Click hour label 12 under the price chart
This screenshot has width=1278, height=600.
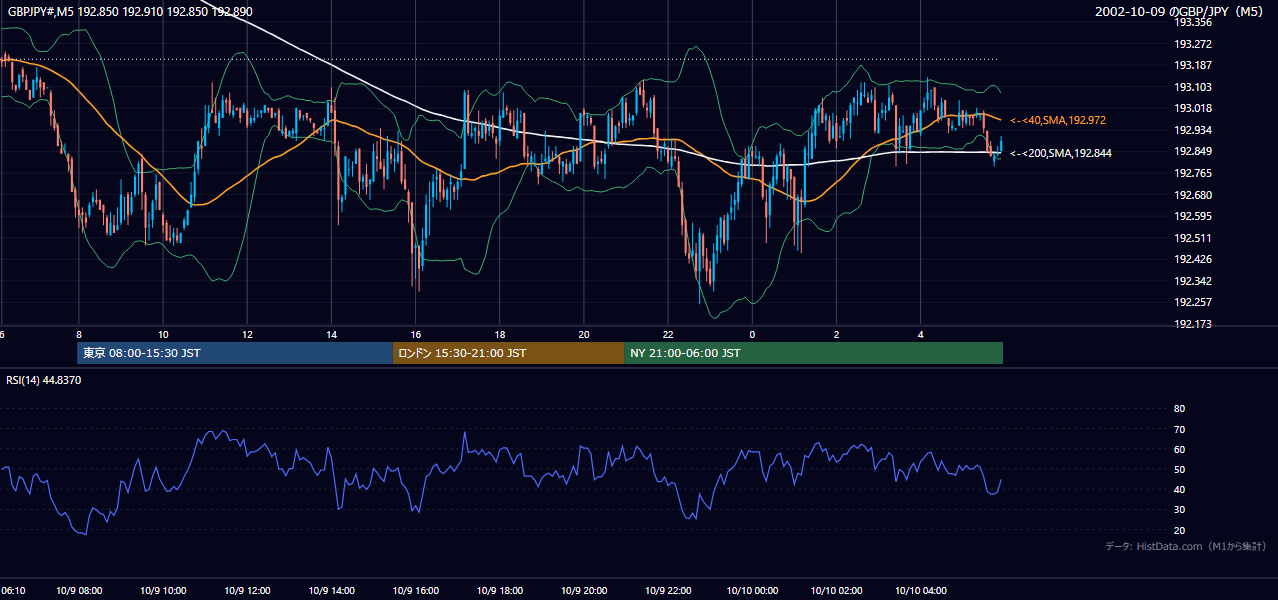tap(247, 335)
